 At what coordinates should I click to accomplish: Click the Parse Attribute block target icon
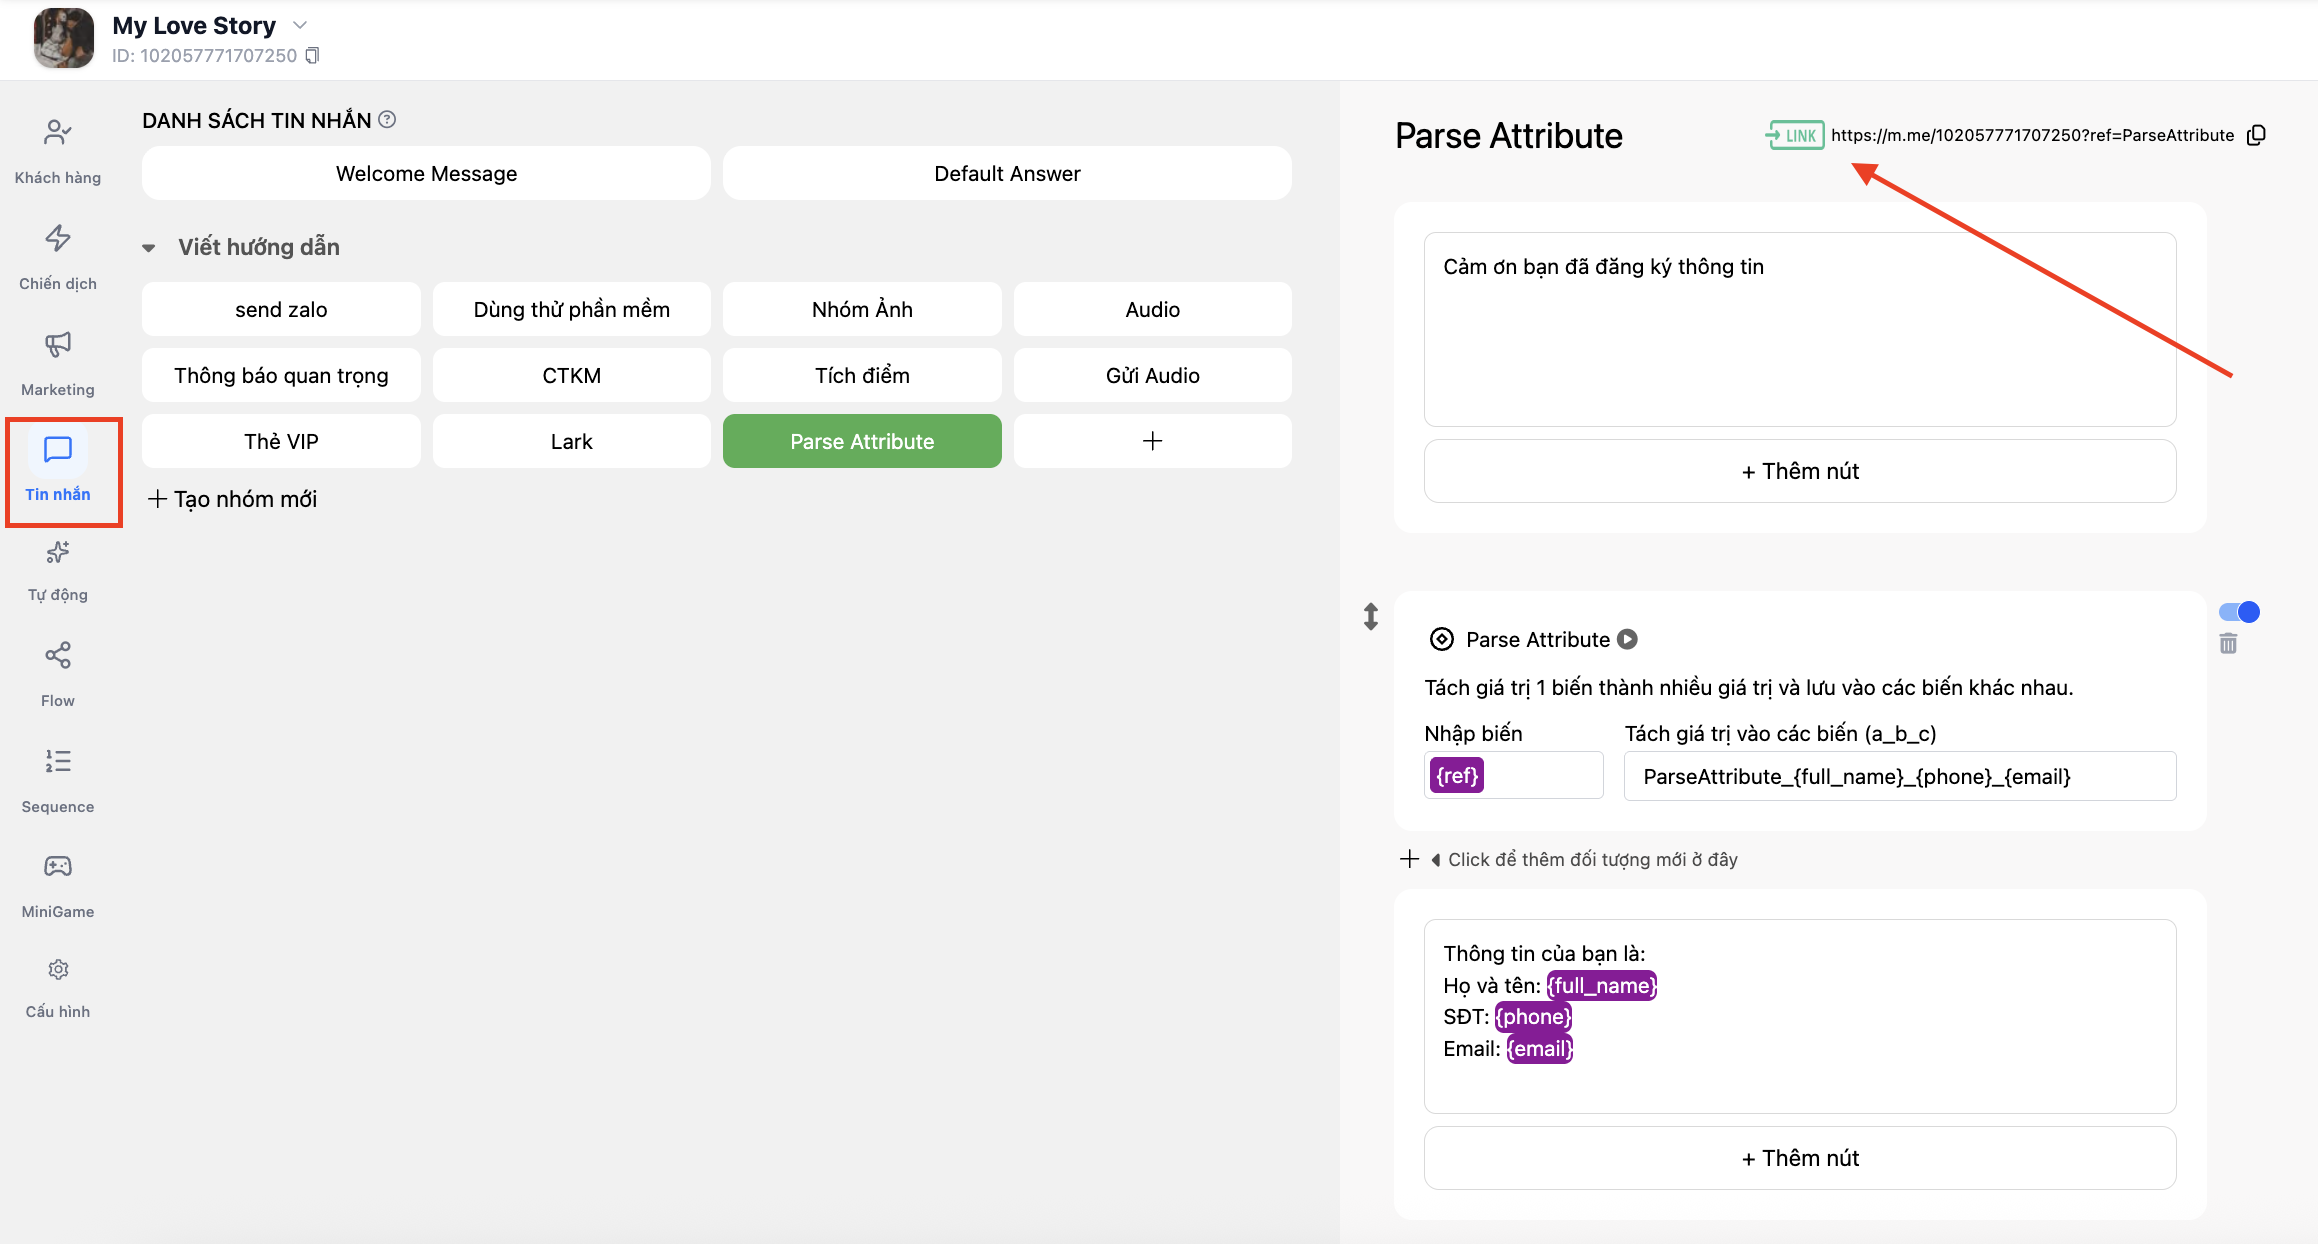click(1441, 639)
